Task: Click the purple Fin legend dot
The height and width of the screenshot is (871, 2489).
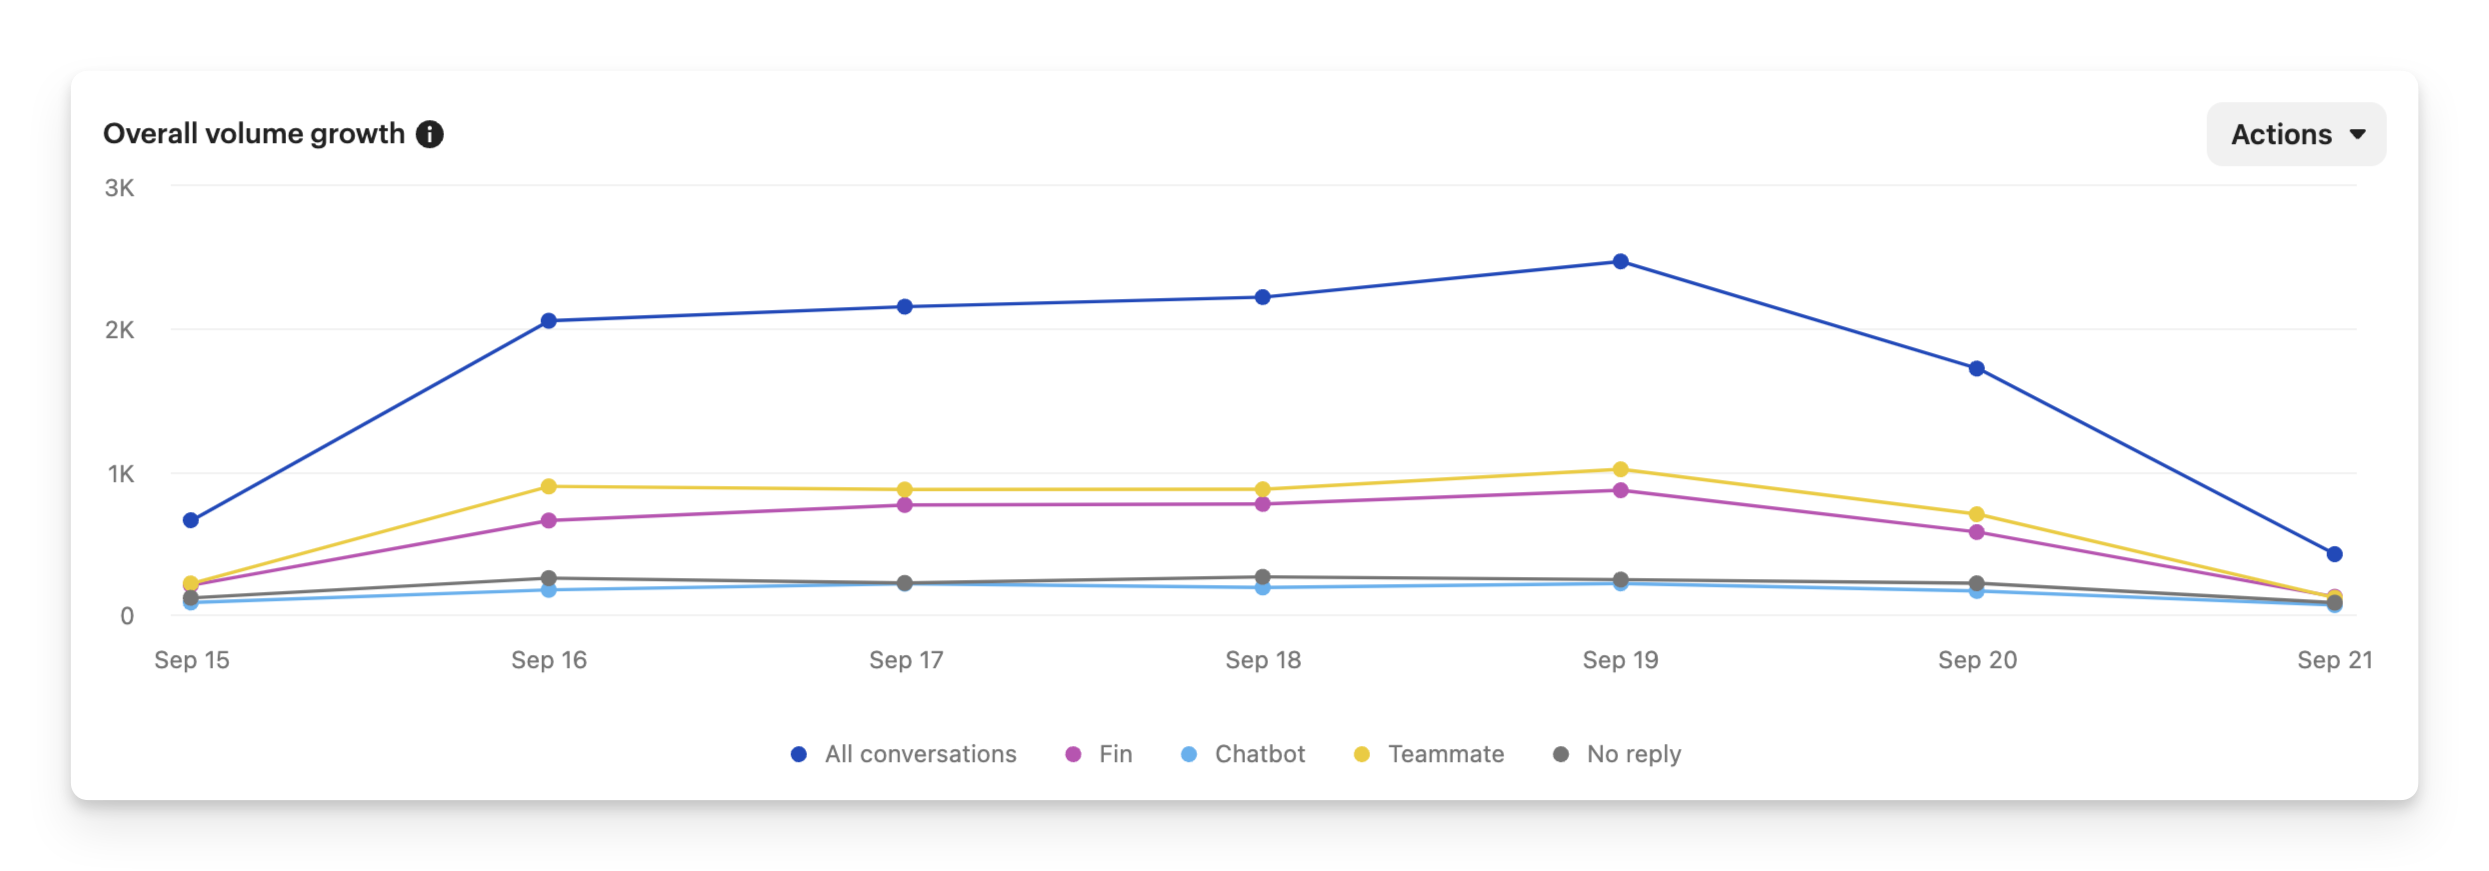Action: [x=1073, y=754]
